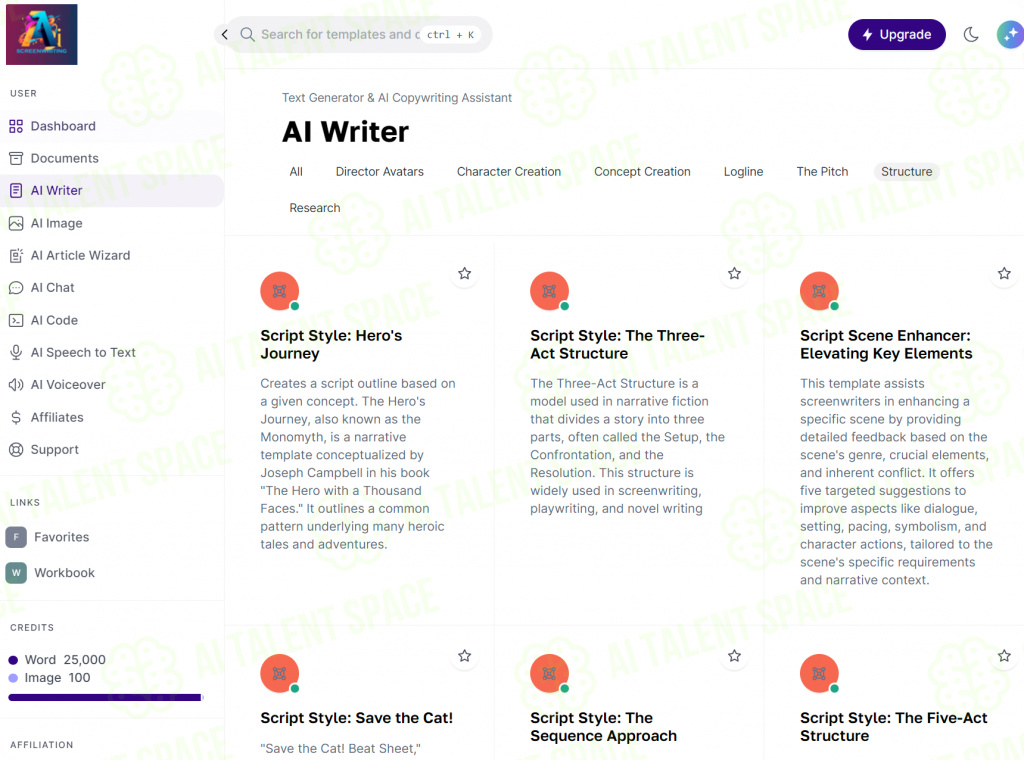Select the Character Creation tab
The width and height of the screenshot is (1024, 760).
pyautogui.click(x=509, y=172)
